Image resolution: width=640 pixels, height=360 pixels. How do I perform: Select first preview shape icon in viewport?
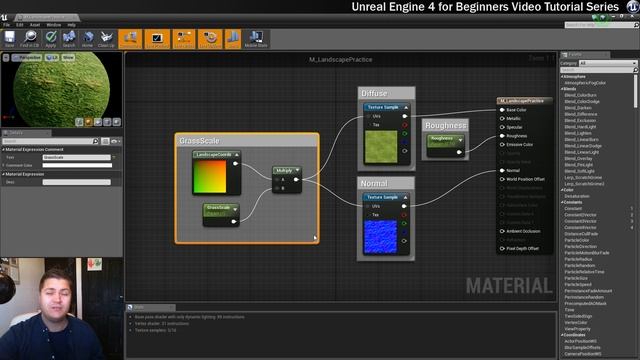(79, 122)
